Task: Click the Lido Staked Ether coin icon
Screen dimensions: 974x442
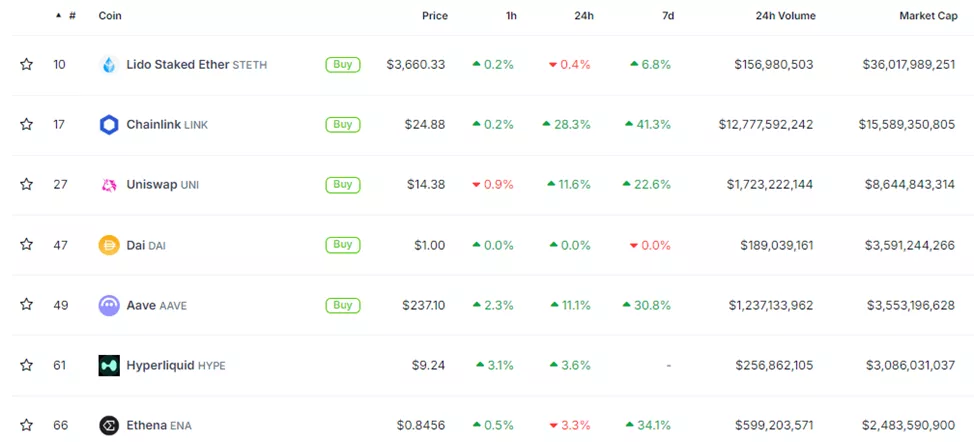Action: tap(109, 65)
